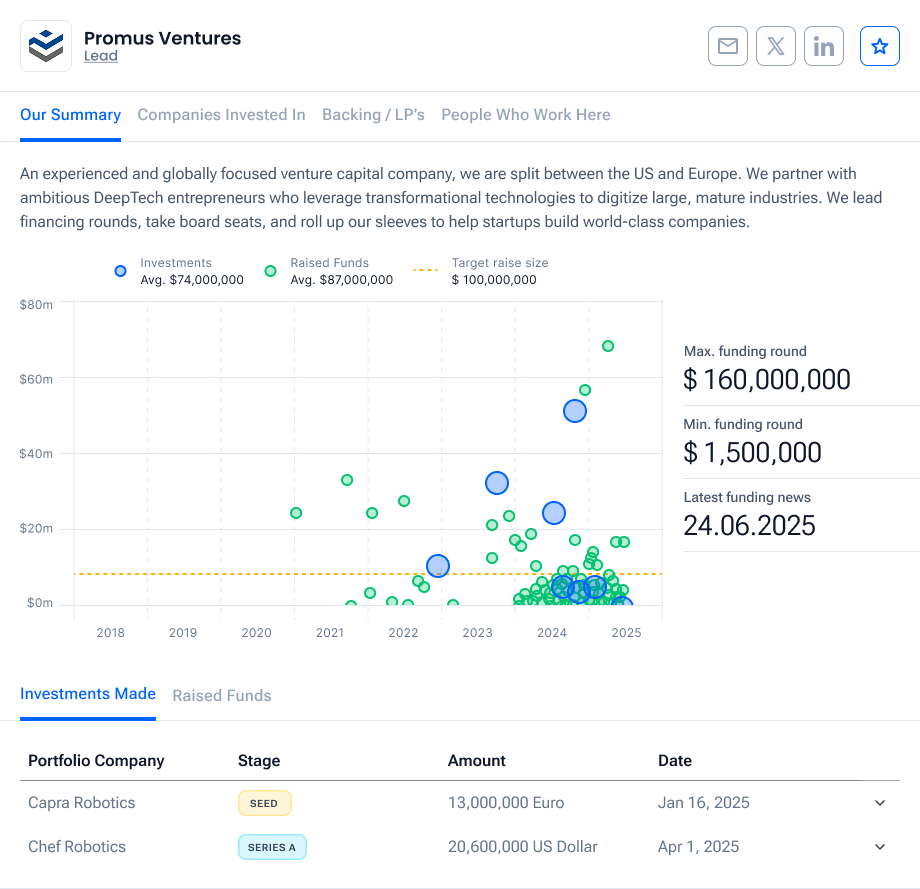The height and width of the screenshot is (889, 920).
Task: Switch to Companies Invested In tab
Action: pos(221,115)
